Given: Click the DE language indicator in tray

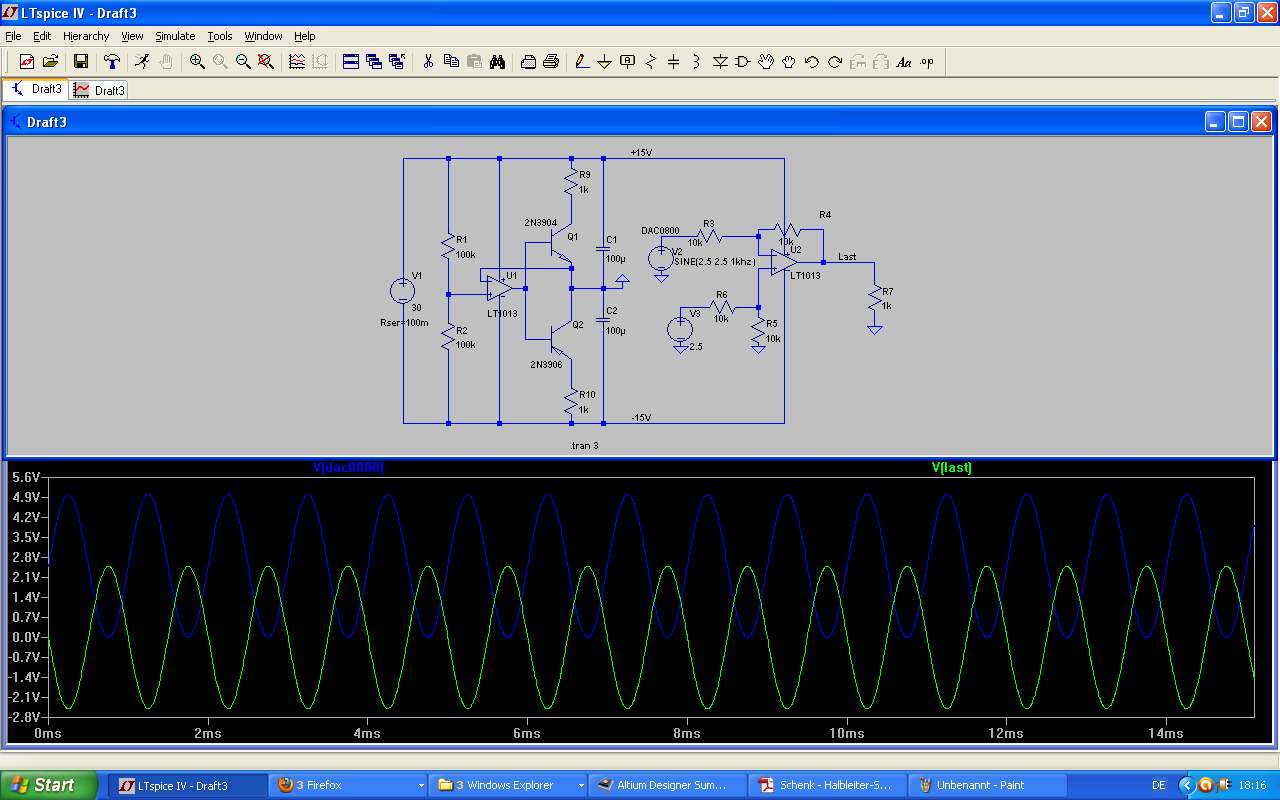Looking at the screenshot, I should pyautogui.click(x=1158, y=786).
